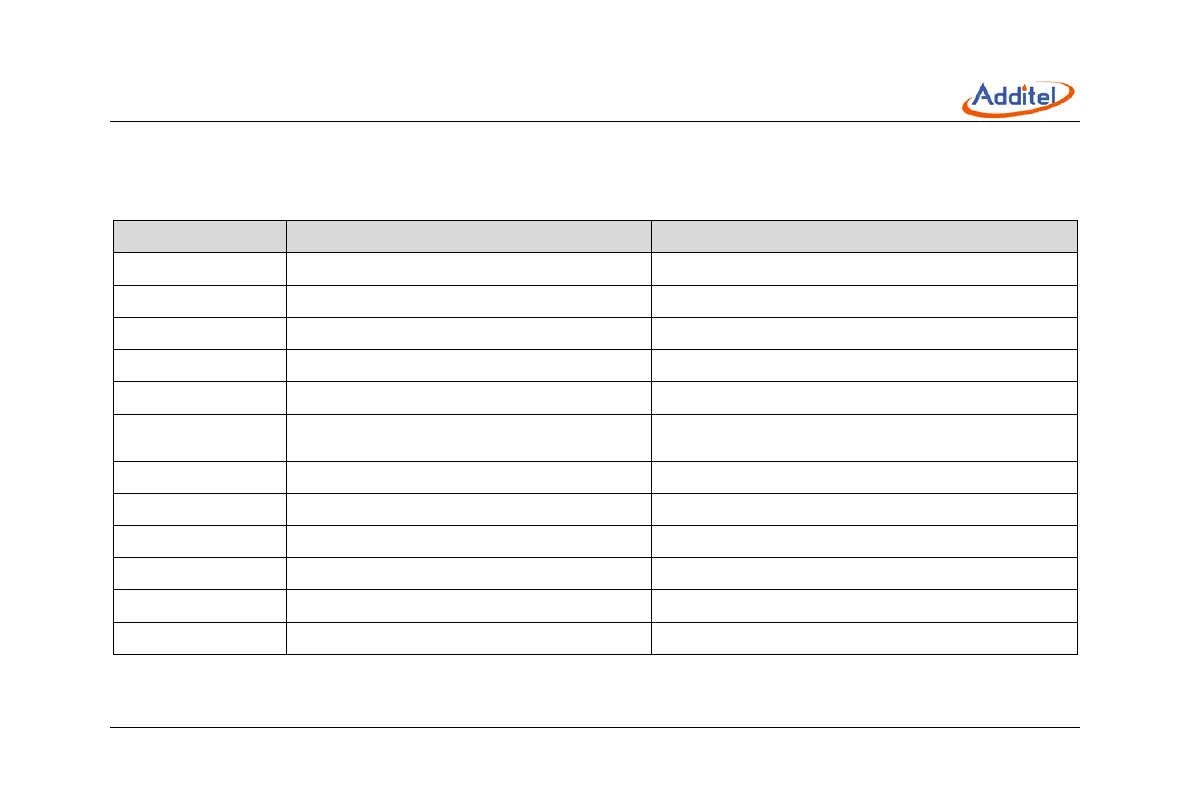Click the taller row's middle column cell
1191x794 pixels.
coord(468,437)
